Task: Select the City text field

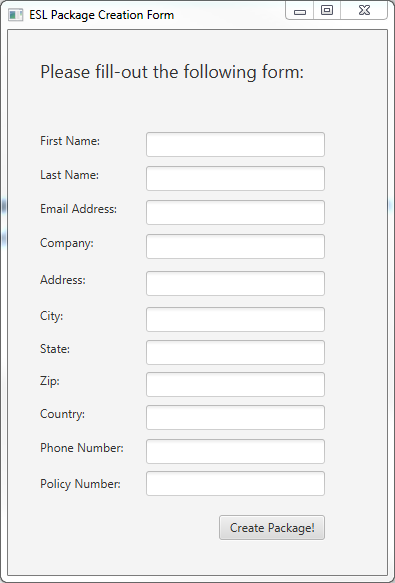Action: pyautogui.click(x=235, y=319)
